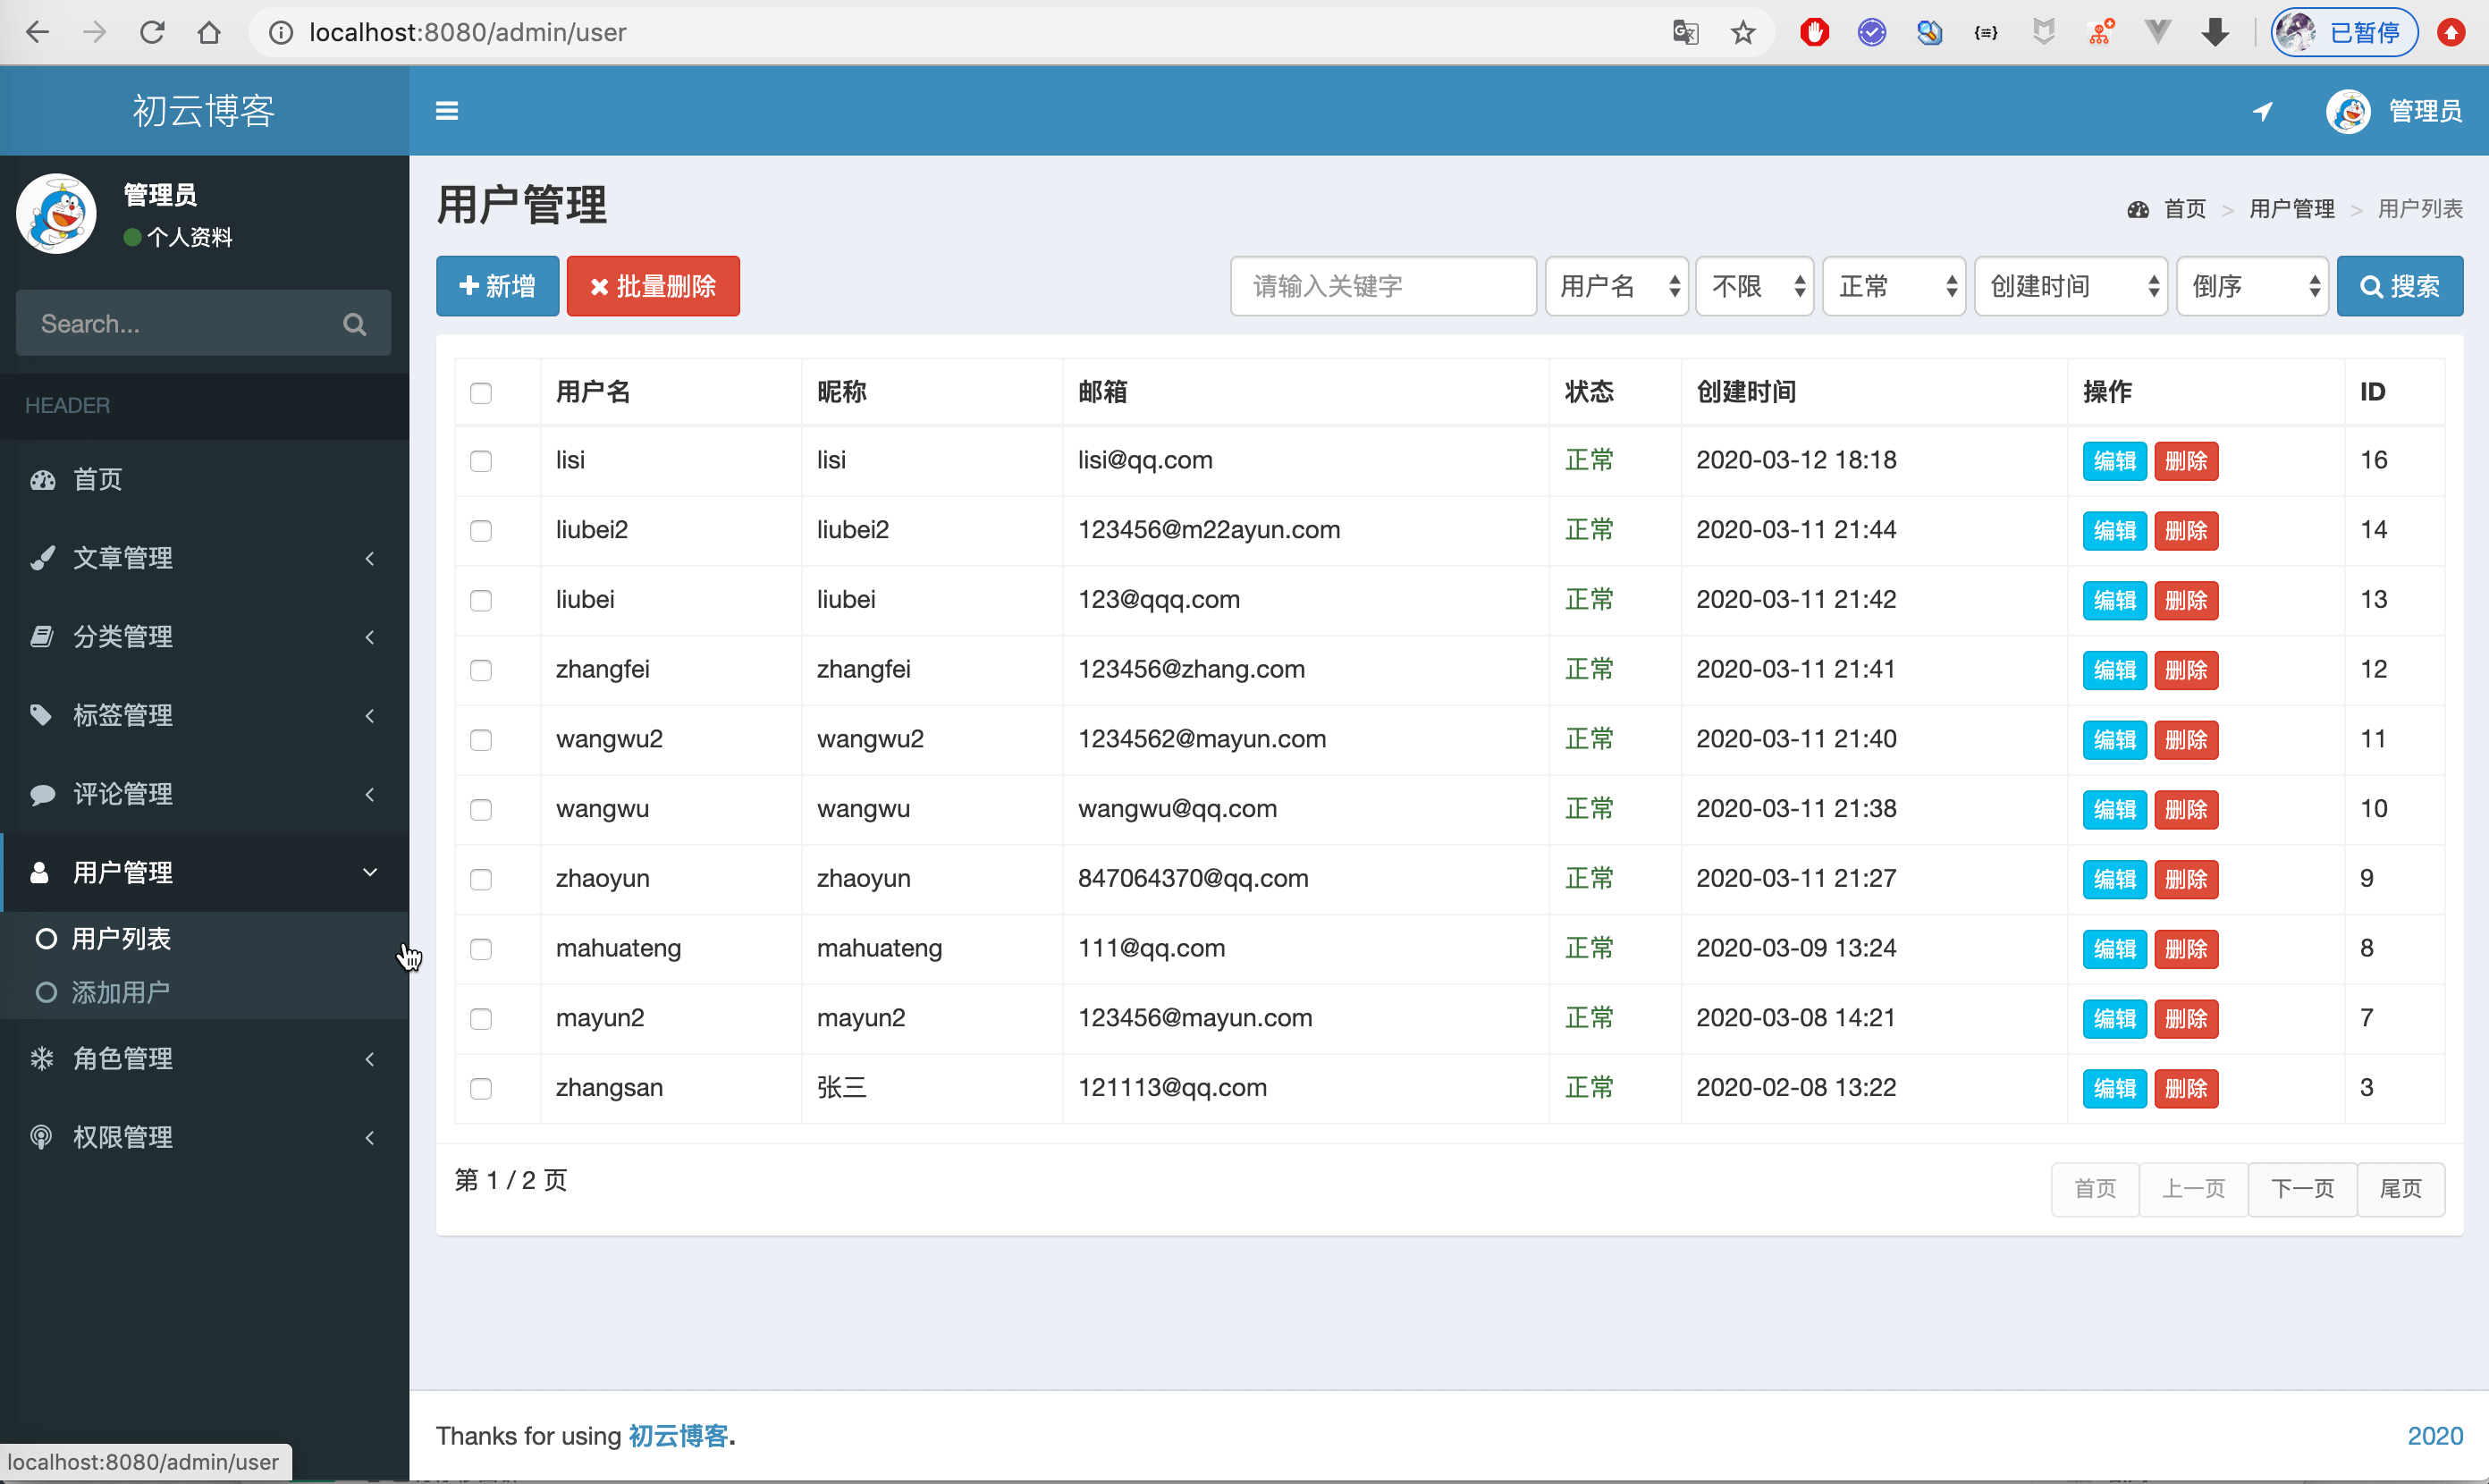Image resolution: width=2489 pixels, height=1484 pixels.
Task: Click the hamburger sidebar toggle icon
Action: tap(446, 111)
